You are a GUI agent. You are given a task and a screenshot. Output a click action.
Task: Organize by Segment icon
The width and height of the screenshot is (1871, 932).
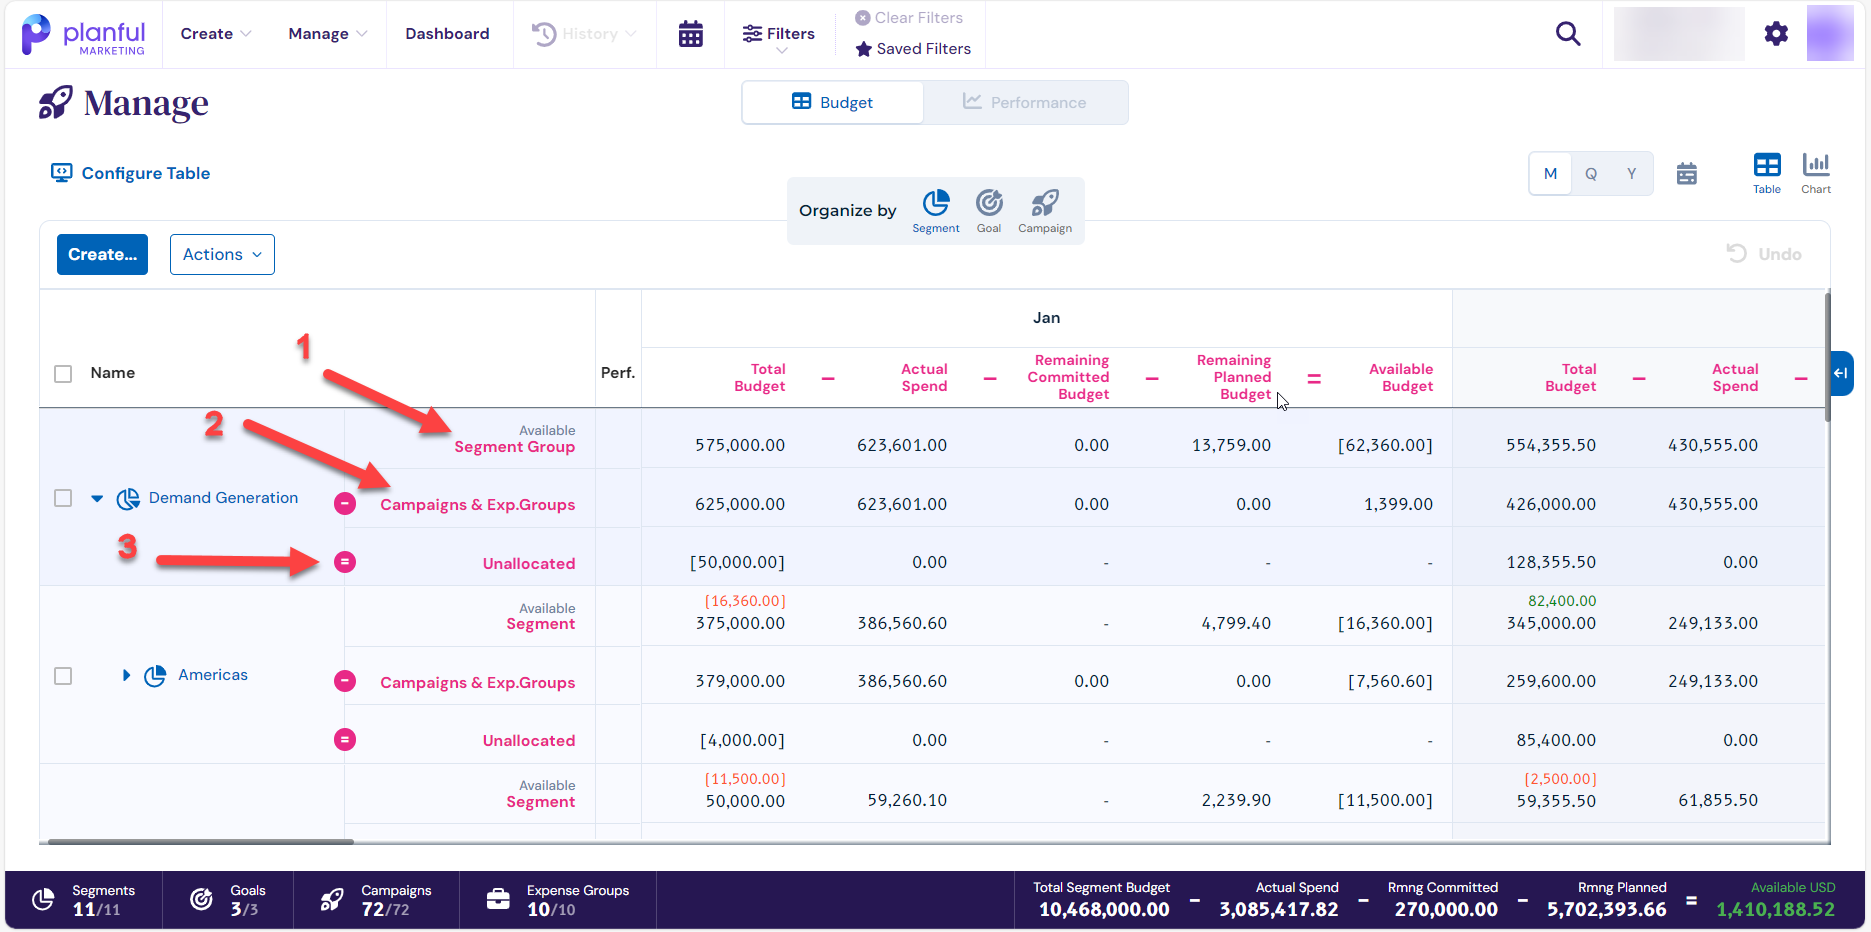(x=936, y=203)
